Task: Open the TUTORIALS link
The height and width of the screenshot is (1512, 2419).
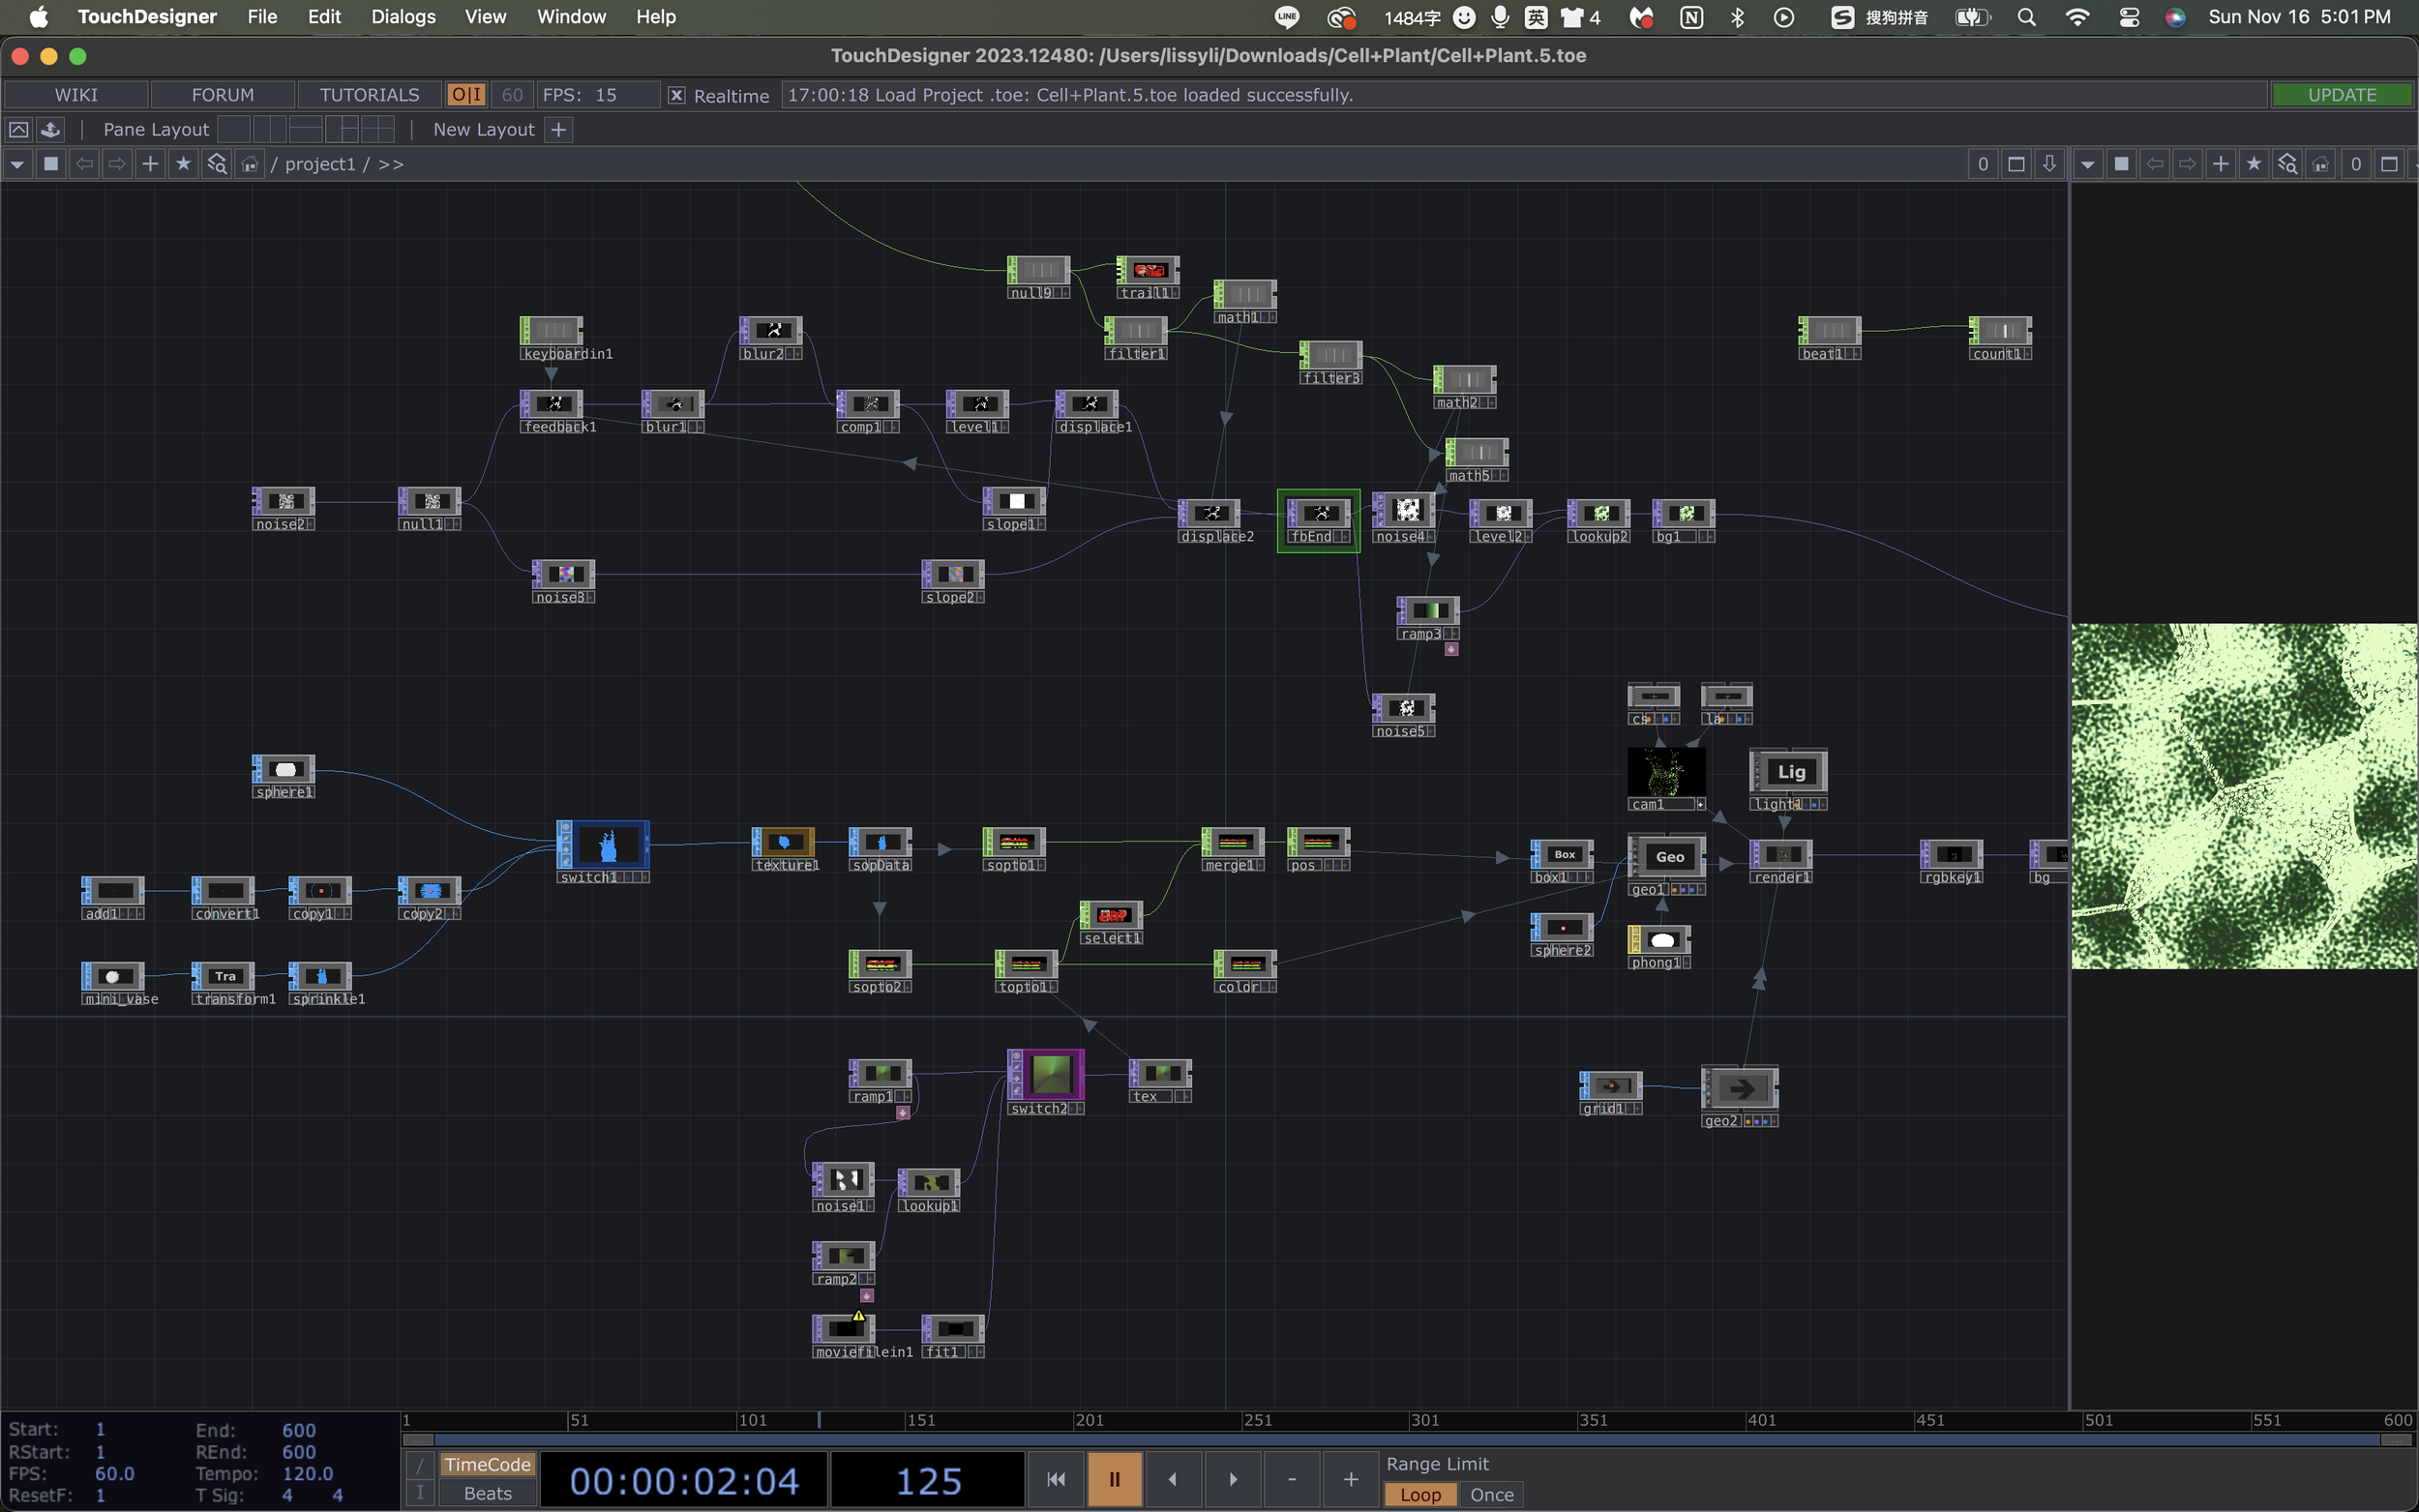Action: pos(369,95)
